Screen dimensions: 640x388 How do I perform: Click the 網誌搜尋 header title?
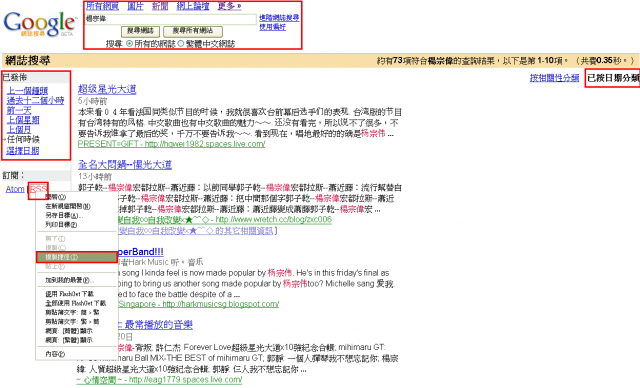(28, 60)
